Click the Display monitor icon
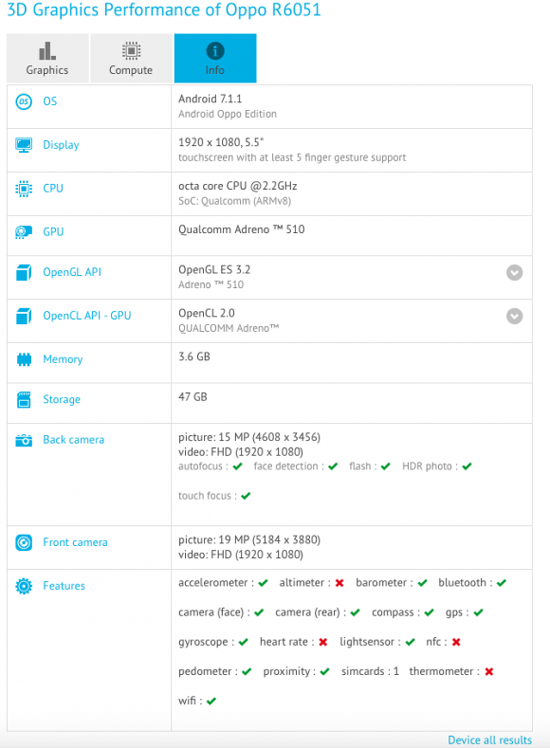550x748 pixels. point(24,145)
